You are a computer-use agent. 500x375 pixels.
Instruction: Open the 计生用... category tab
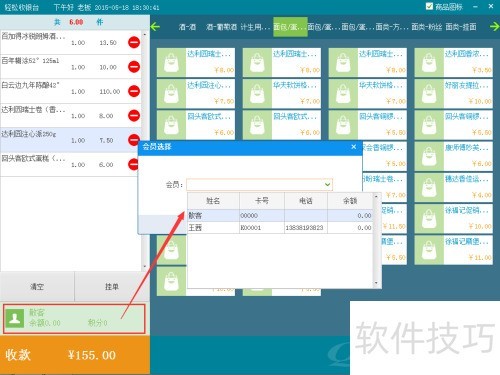point(255,27)
